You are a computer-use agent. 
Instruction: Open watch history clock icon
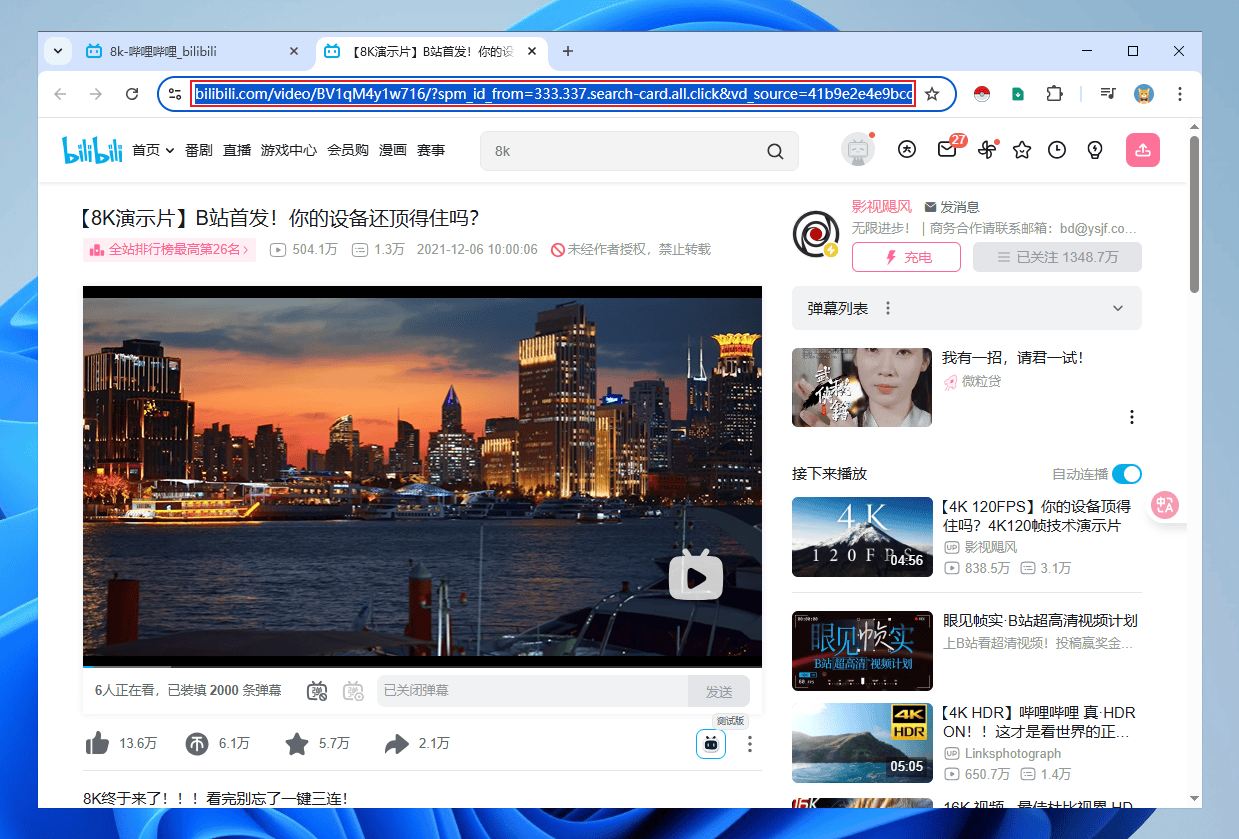(x=1057, y=150)
